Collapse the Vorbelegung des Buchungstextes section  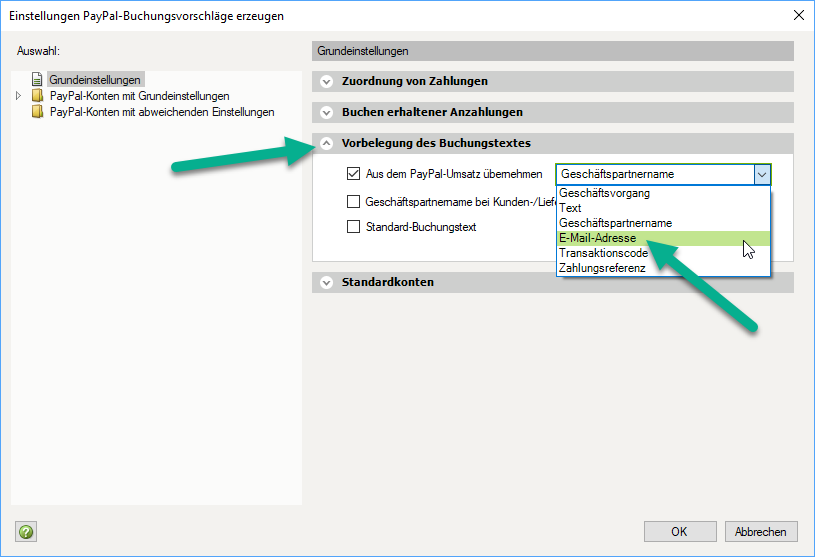tap(326, 143)
